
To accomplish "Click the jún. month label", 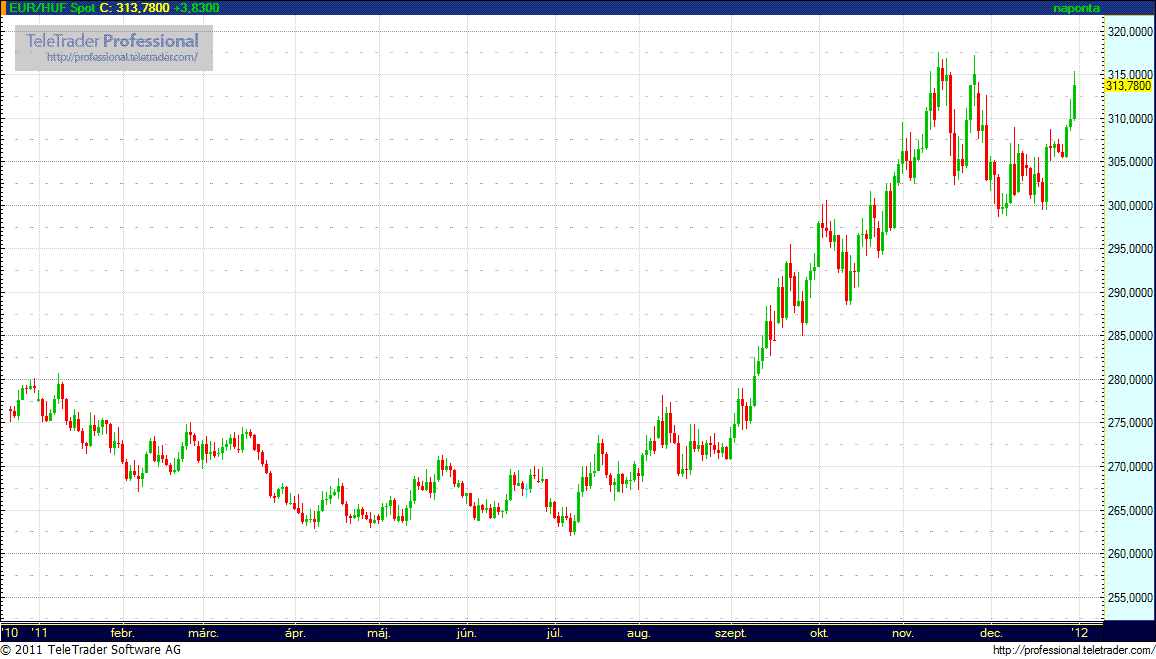I will [467, 633].
